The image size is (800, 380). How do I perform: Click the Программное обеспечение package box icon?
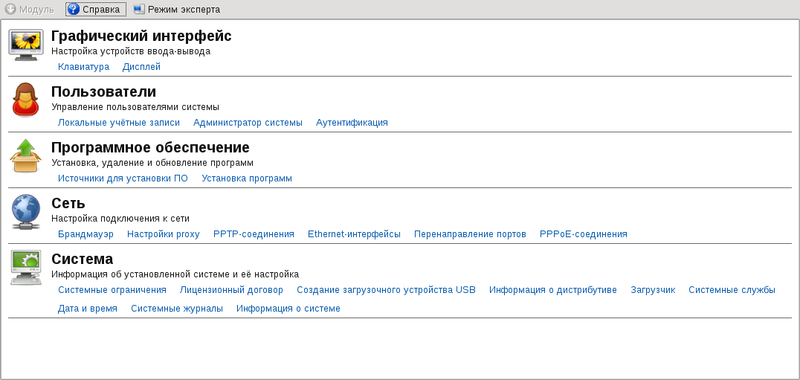point(26,156)
